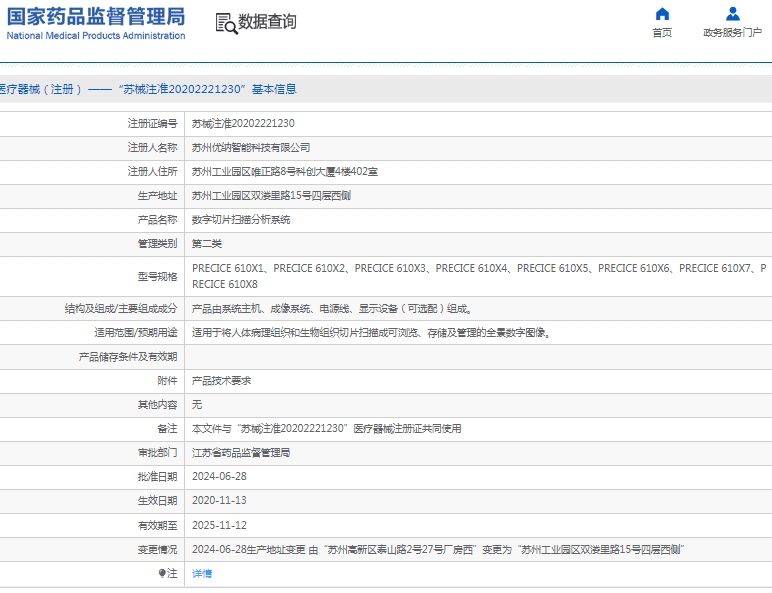This screenshot has height=593, width=772.
Task: Click the 注册证编号 label
Action: click(x=153, y=124)
